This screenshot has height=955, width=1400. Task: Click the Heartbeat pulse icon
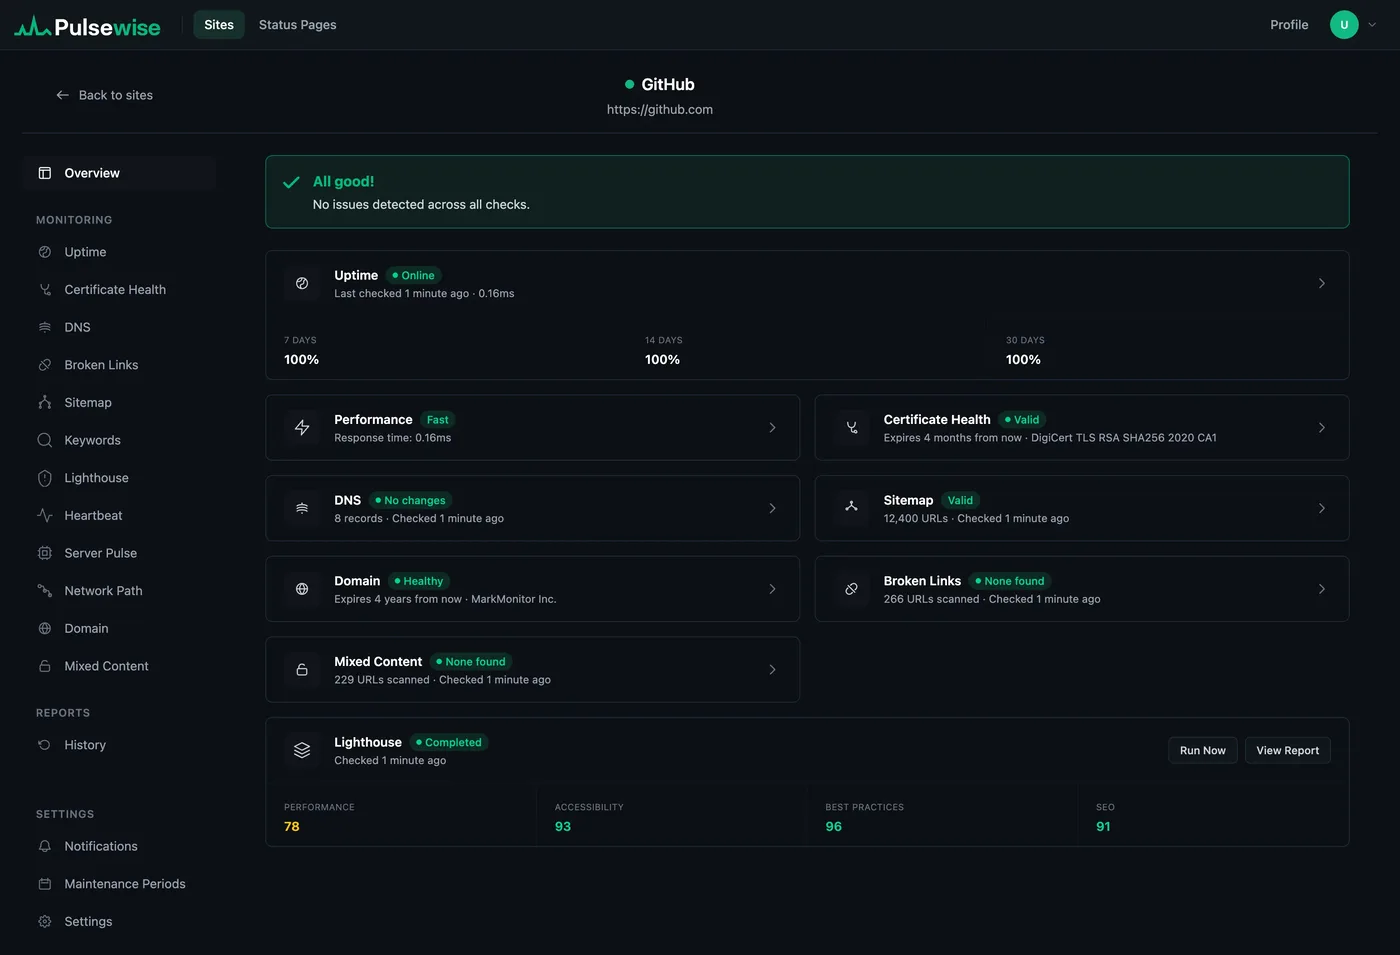pyautogui.click(x=45, y=515)
